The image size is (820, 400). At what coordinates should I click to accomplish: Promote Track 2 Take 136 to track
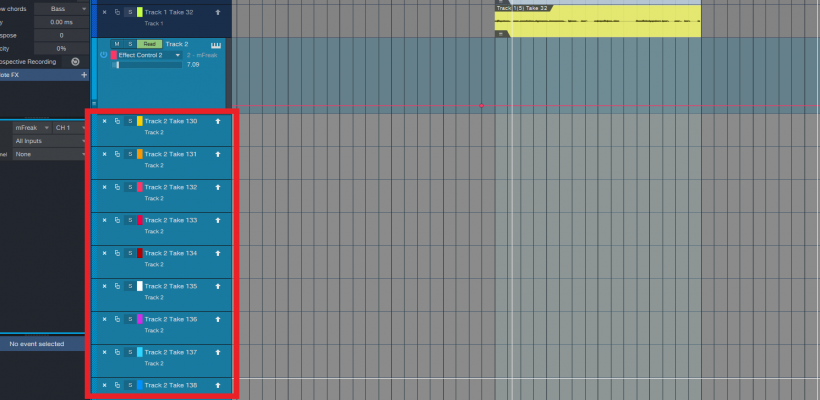(x=218, y=319)
